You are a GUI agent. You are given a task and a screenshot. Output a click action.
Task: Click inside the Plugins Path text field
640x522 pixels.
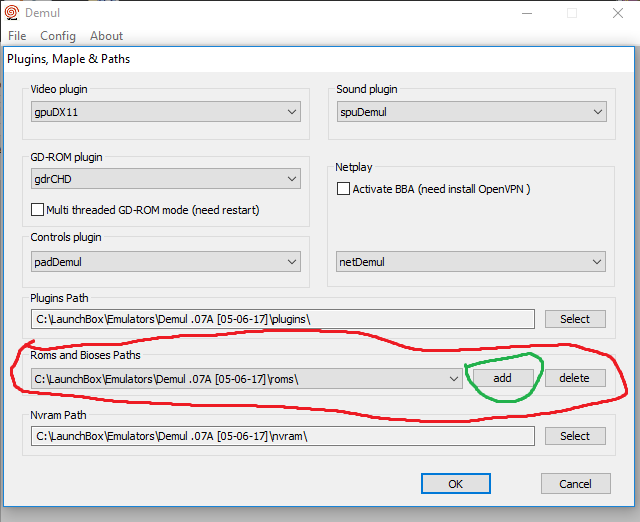pos(283,319)
